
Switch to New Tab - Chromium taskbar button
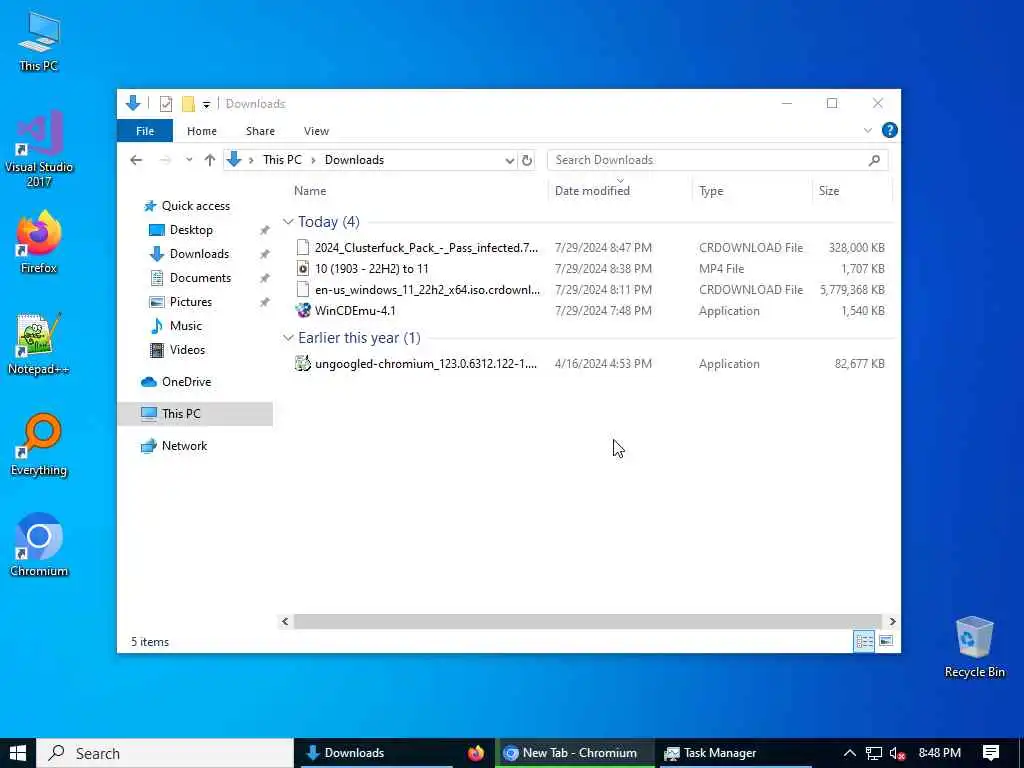point(574,753)
